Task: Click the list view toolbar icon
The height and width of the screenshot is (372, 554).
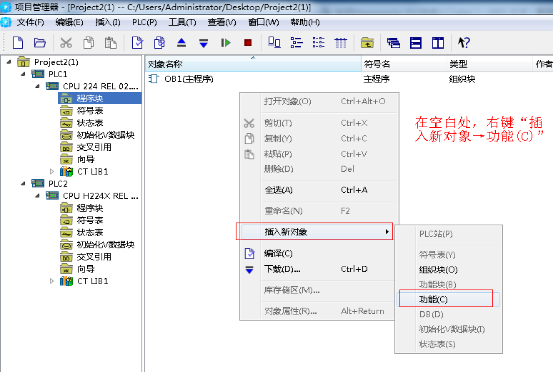Action: 319,43
